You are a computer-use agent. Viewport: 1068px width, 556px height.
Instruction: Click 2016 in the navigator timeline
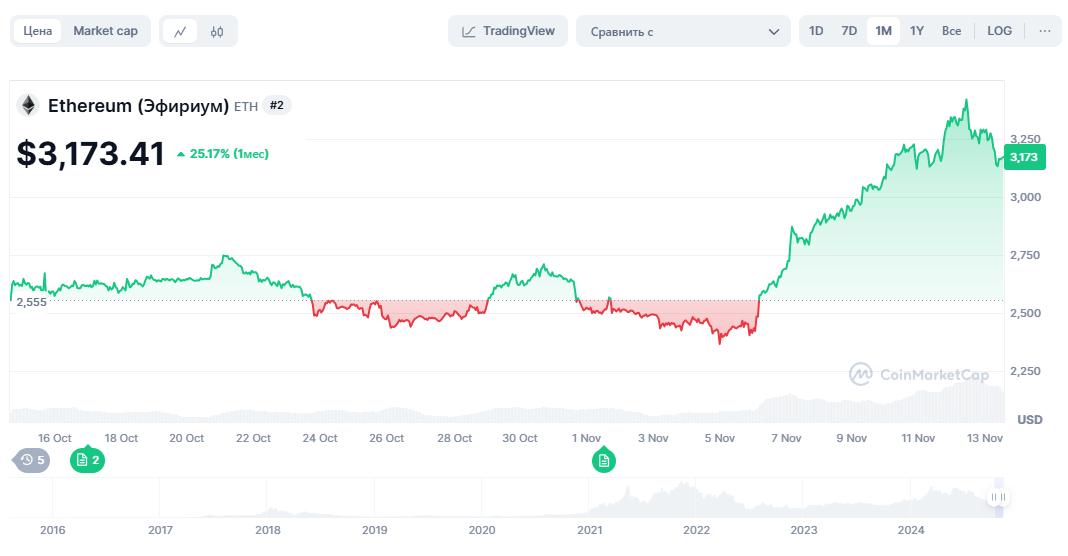pyautogui.click(x=52, y=530)
